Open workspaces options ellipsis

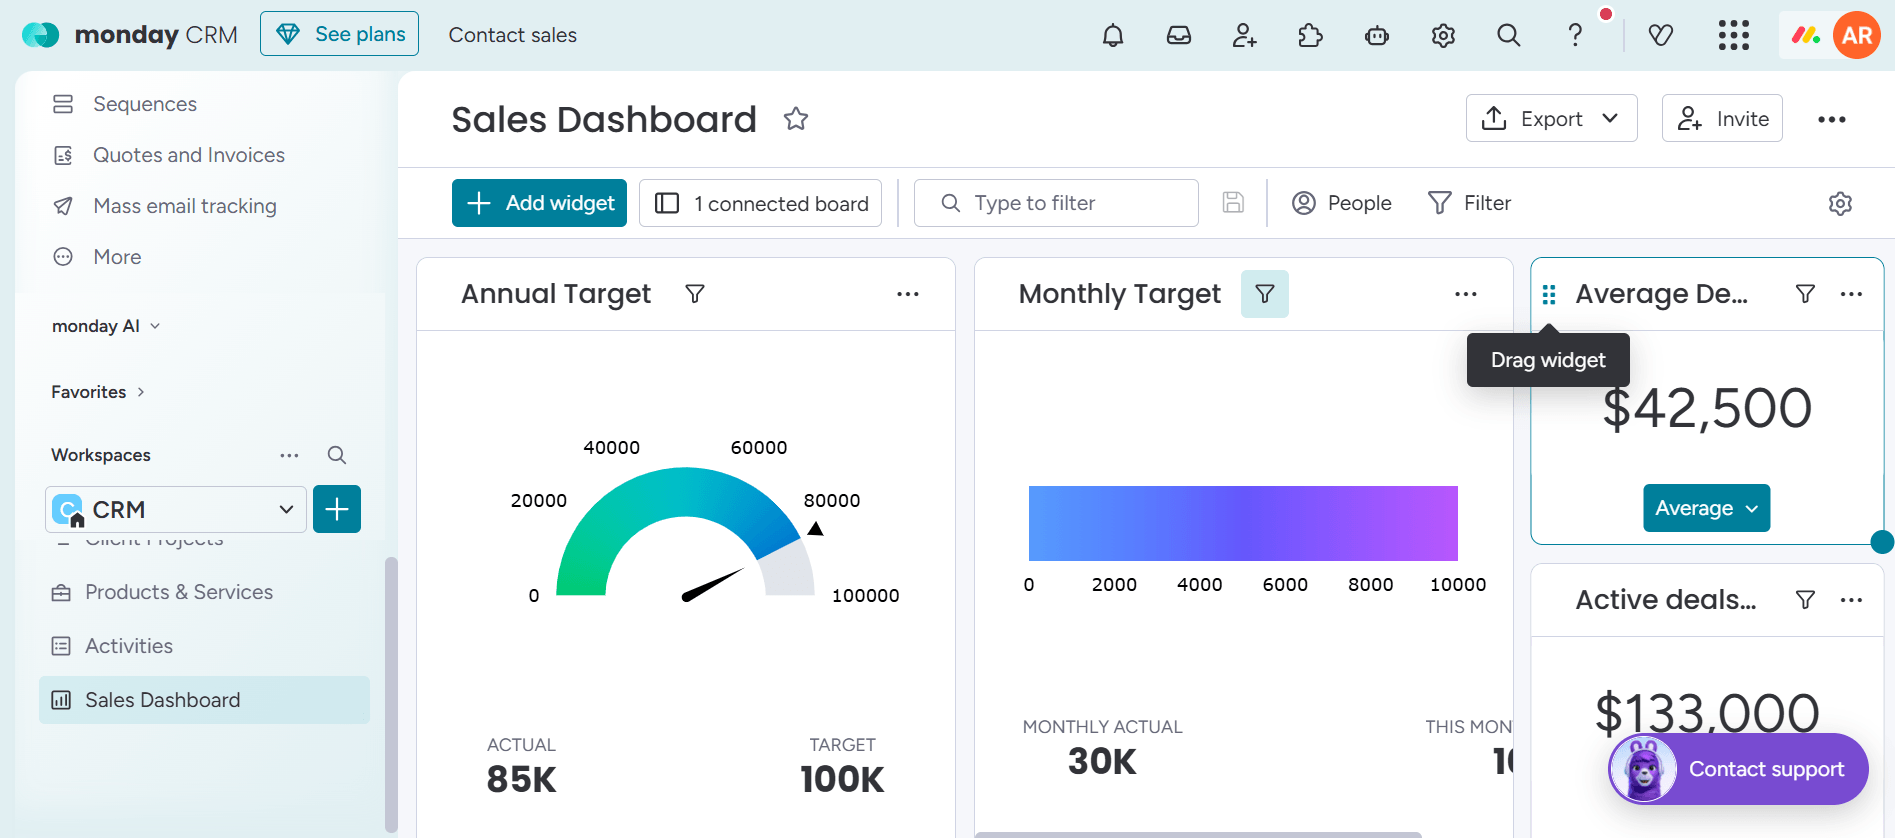click(x=289, y=455)
